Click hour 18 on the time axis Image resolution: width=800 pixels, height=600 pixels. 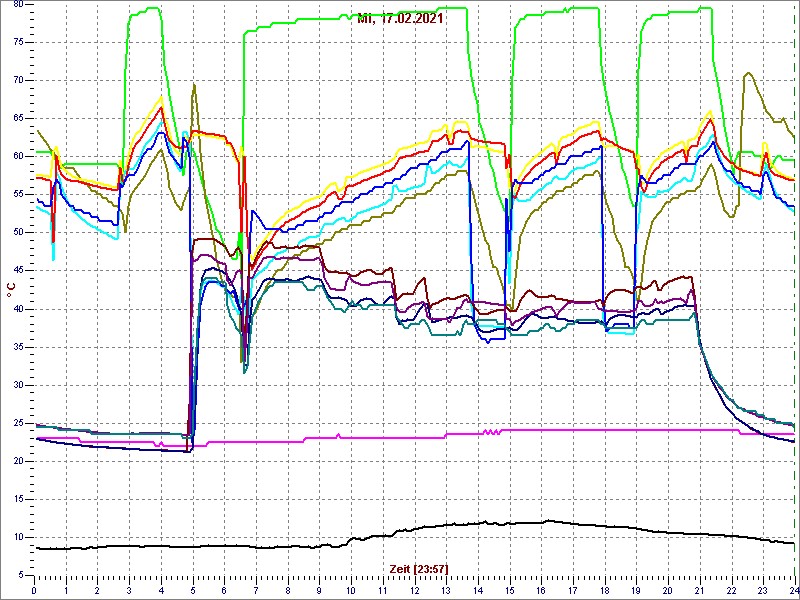point(605,590)
